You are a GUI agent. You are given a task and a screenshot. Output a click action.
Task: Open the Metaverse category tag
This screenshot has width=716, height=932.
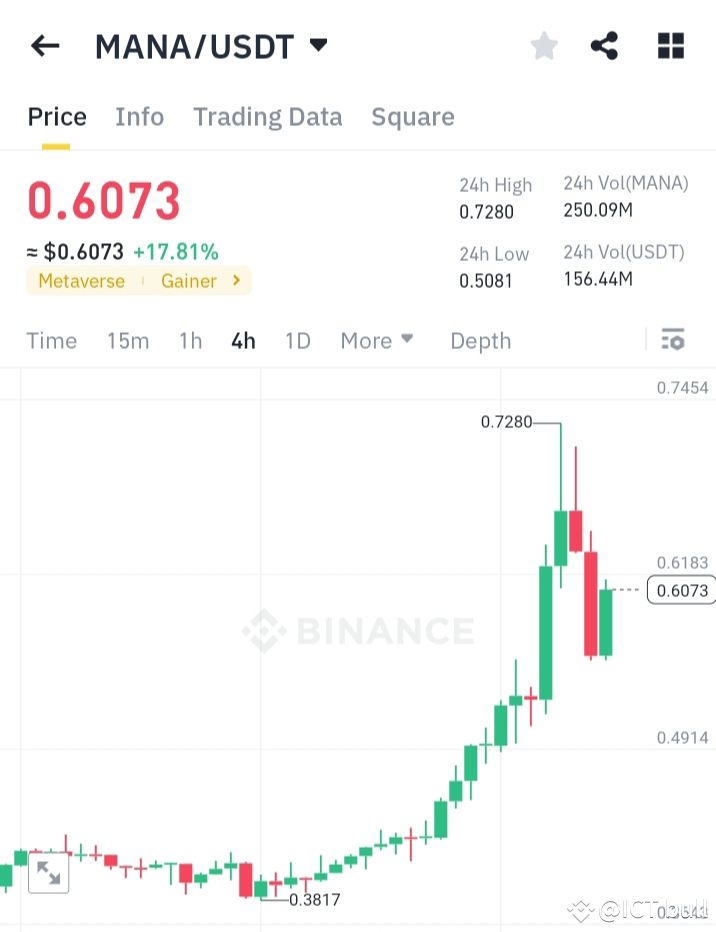81,281
